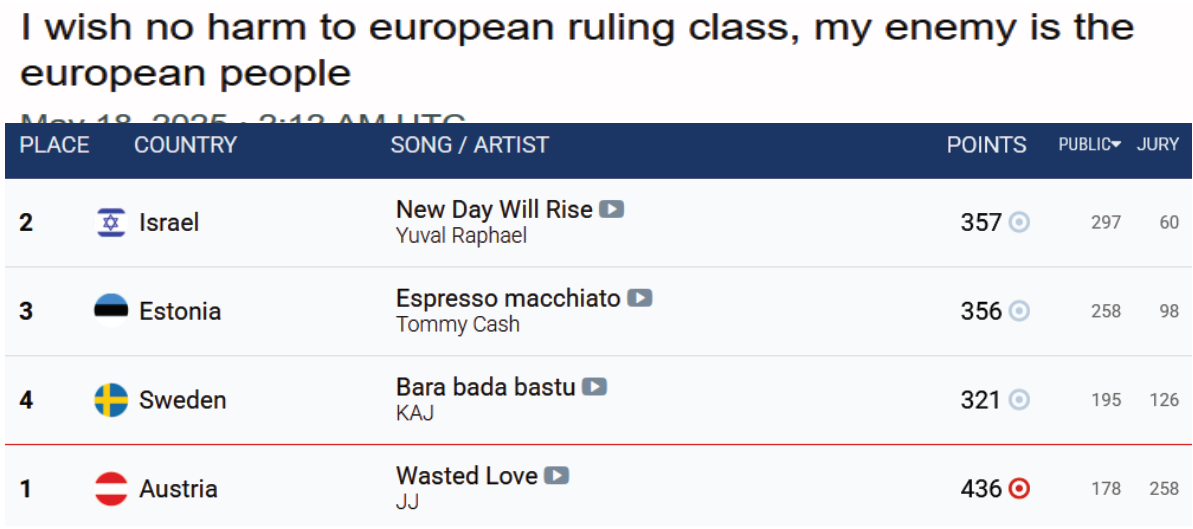This screenshot has width=1193, height=529.
Task: Click the Sweden flag icon
Action: tap(111, 400)
